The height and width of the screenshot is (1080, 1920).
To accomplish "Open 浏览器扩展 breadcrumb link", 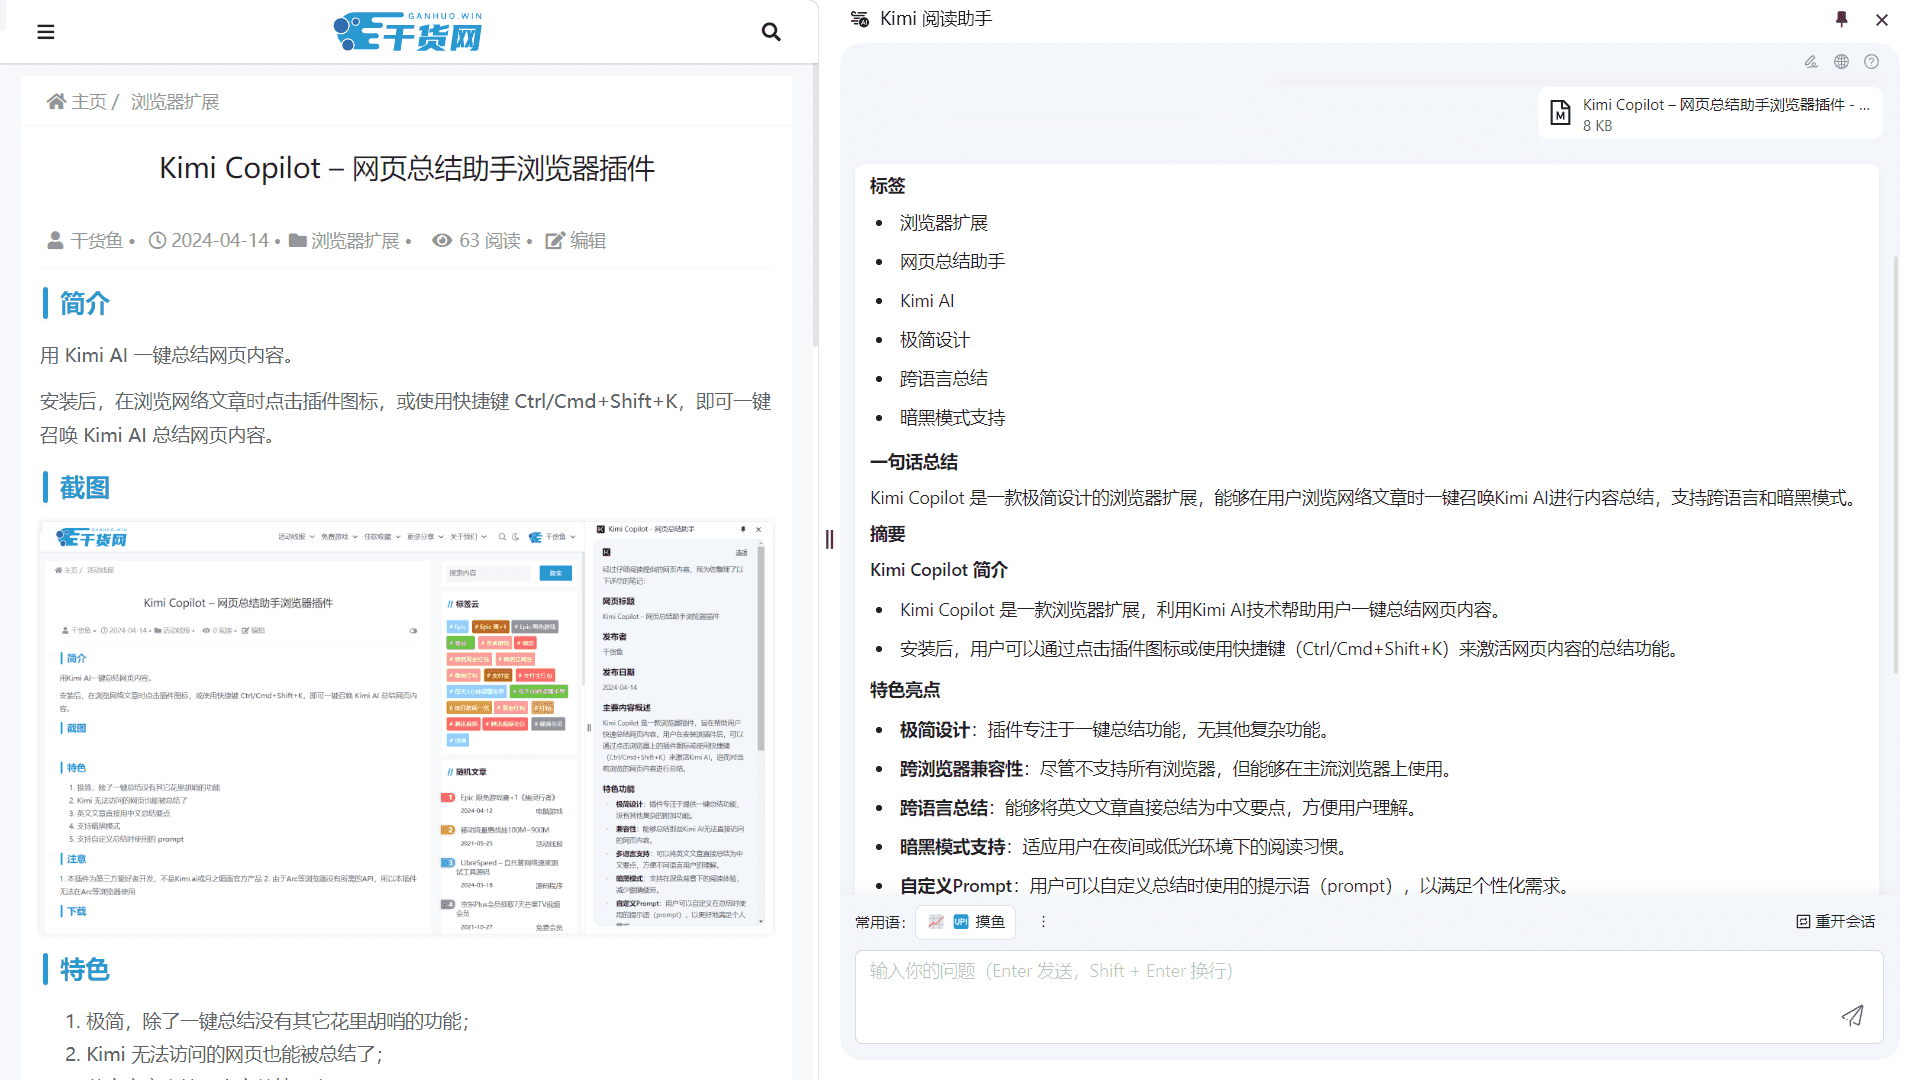I will click(x=175, y=102).
